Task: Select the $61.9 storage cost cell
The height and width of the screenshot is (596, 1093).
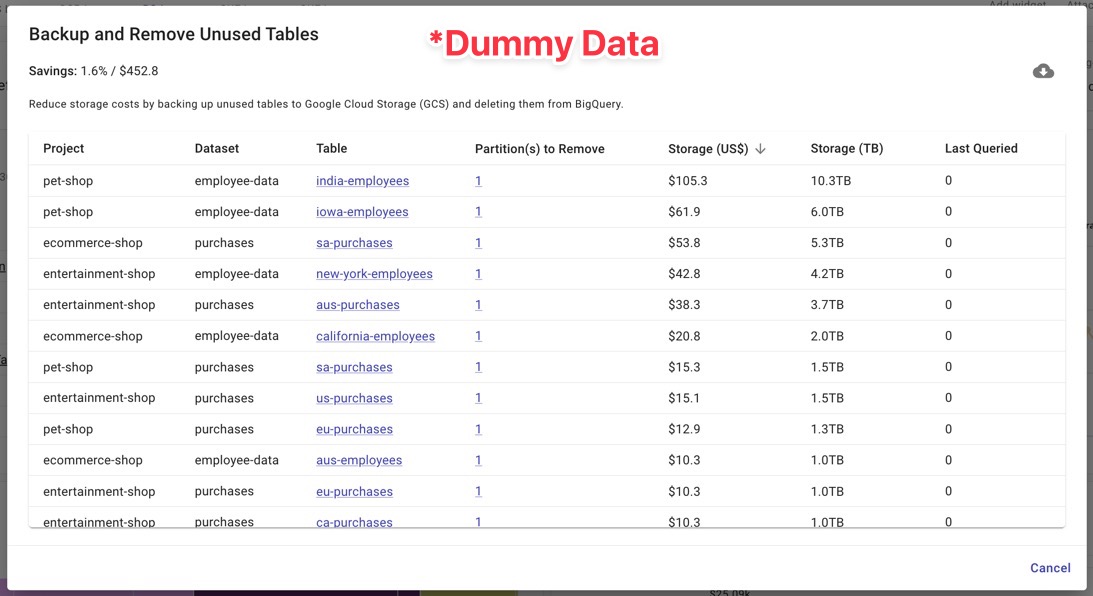Action: click(684, 211)
